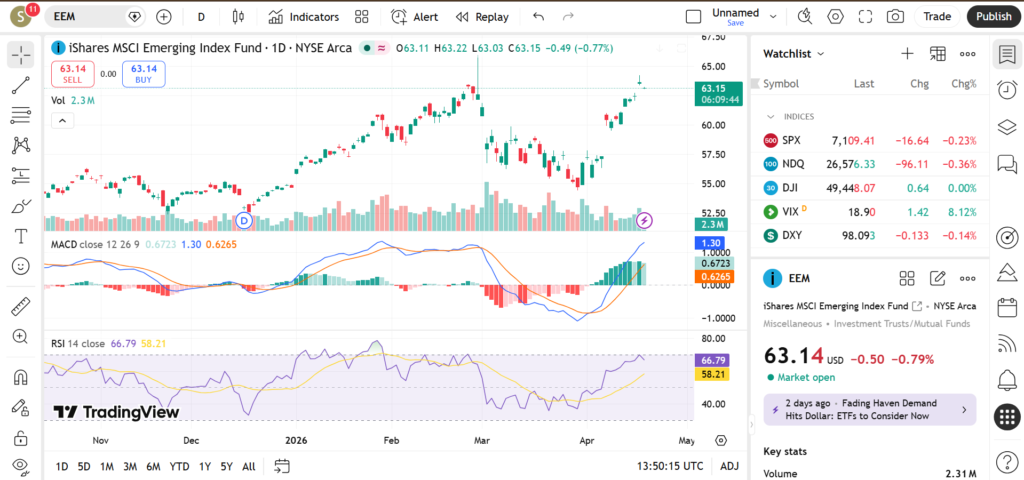Toggle the Unnamed layout checkbox square
Image resolution: width=1024 pixels, height=480 pixels.
(693, 17)
